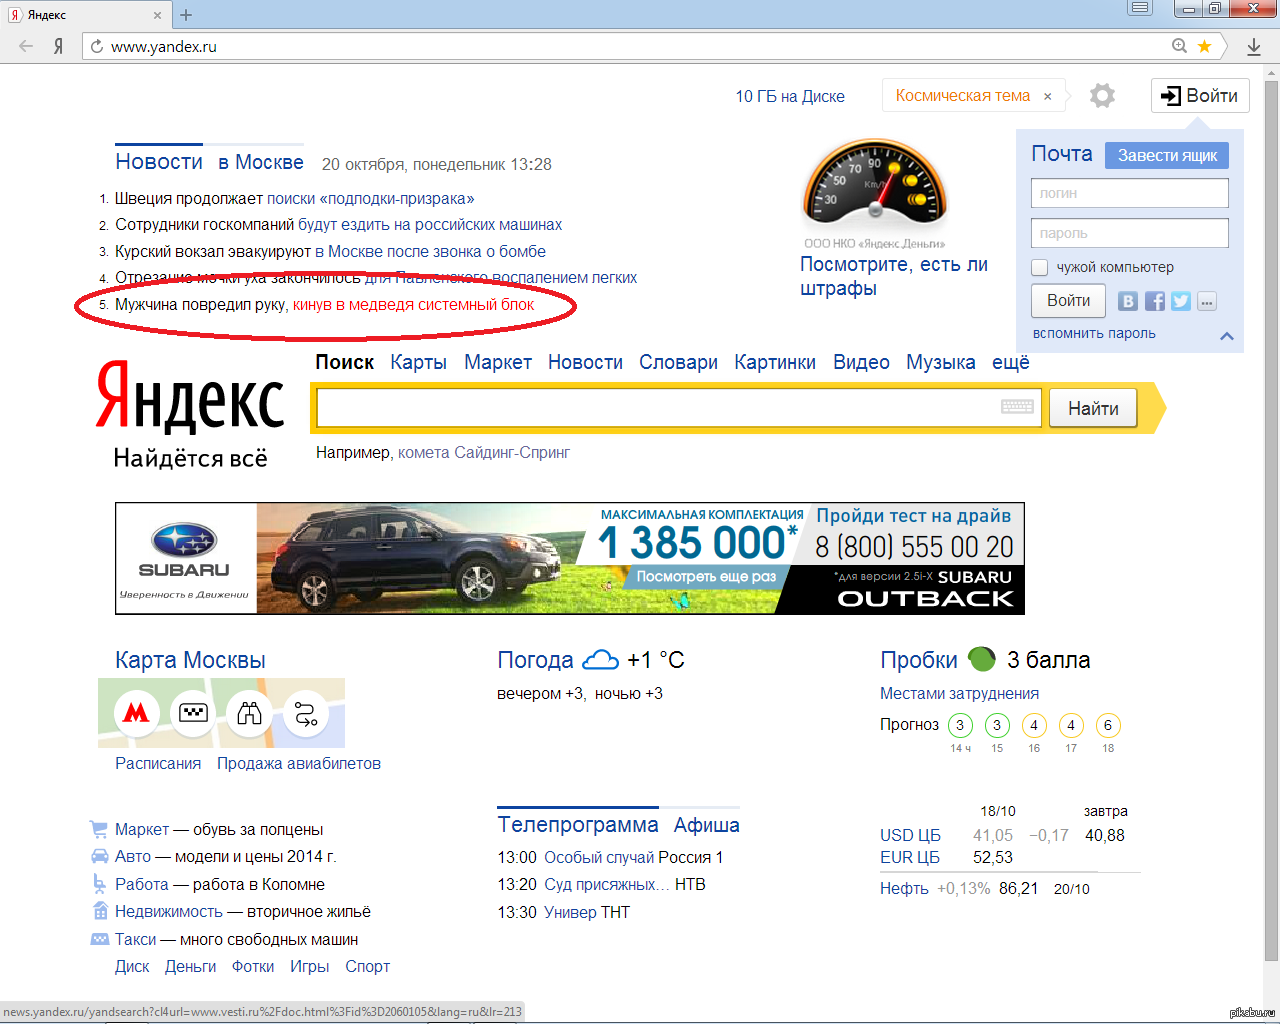The height and width of the screenshot is (1024, 1280).
Task: Open the Особый случай TV listing
Action: click(599, 857)
